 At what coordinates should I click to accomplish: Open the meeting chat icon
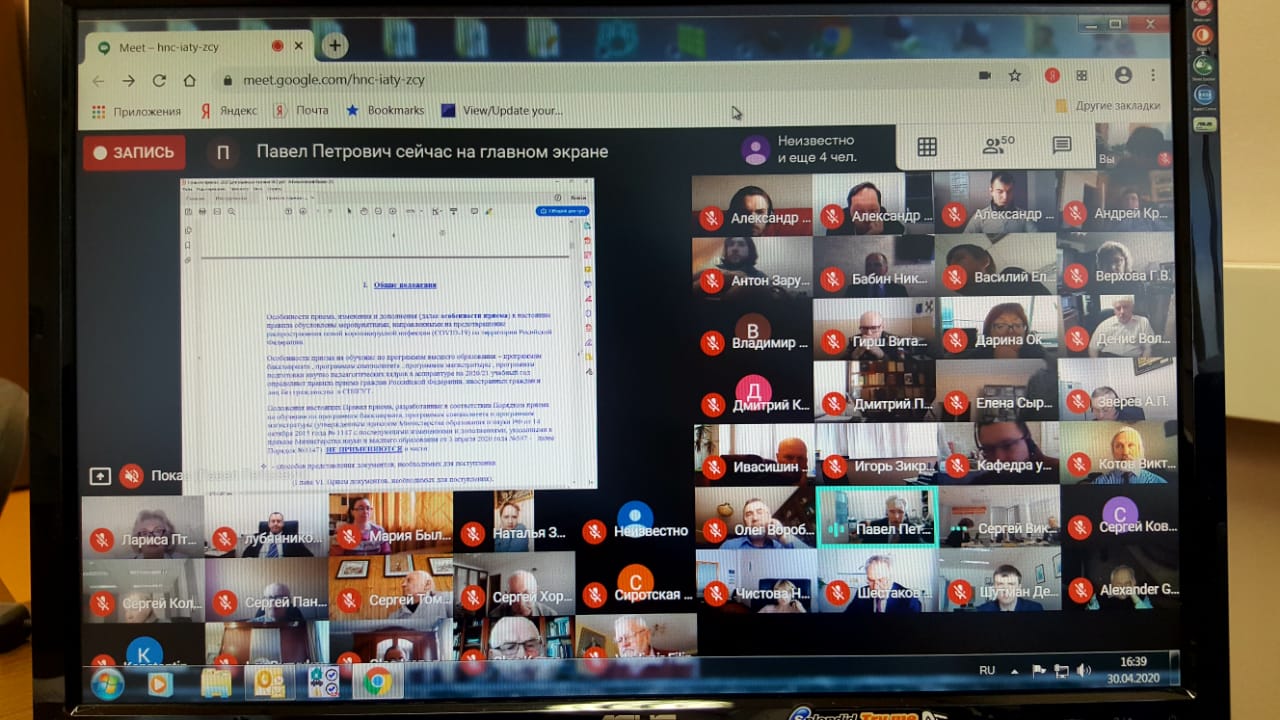point(1062,146)
